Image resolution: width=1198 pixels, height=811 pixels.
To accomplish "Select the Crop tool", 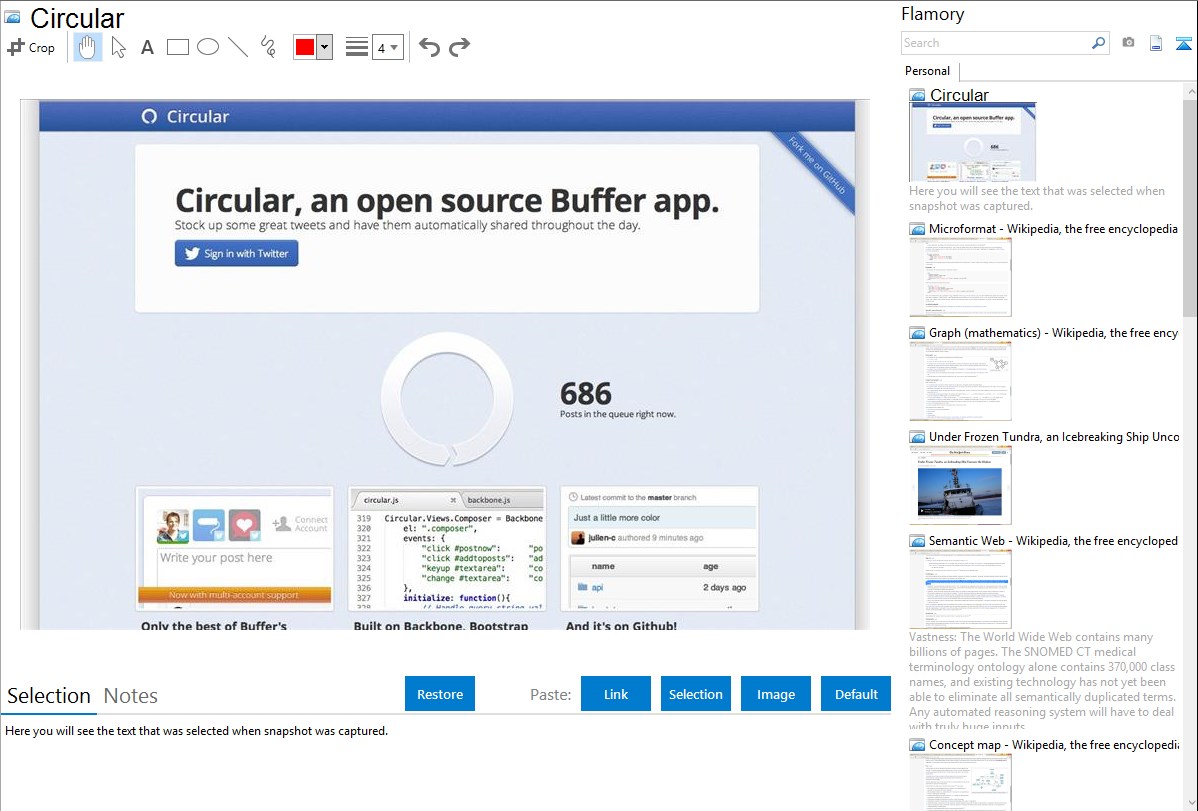I will point(31,47).
